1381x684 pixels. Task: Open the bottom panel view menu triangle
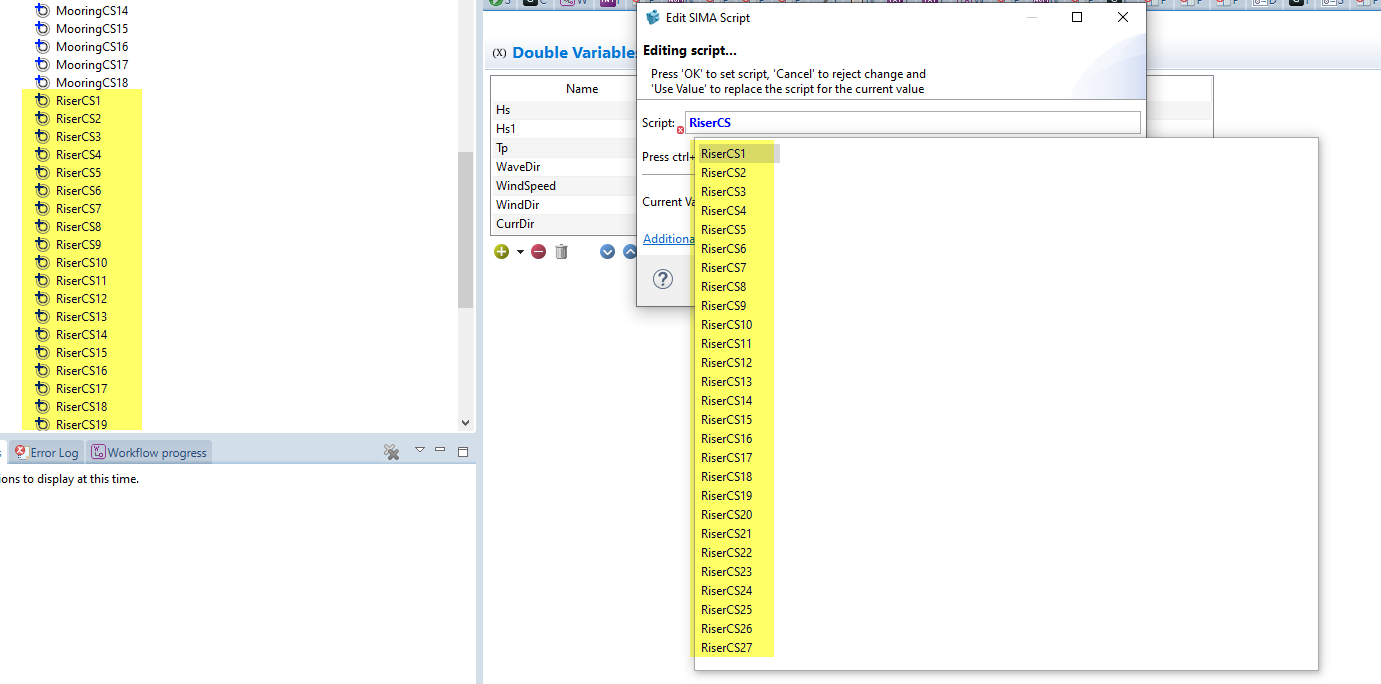[420, 451]
